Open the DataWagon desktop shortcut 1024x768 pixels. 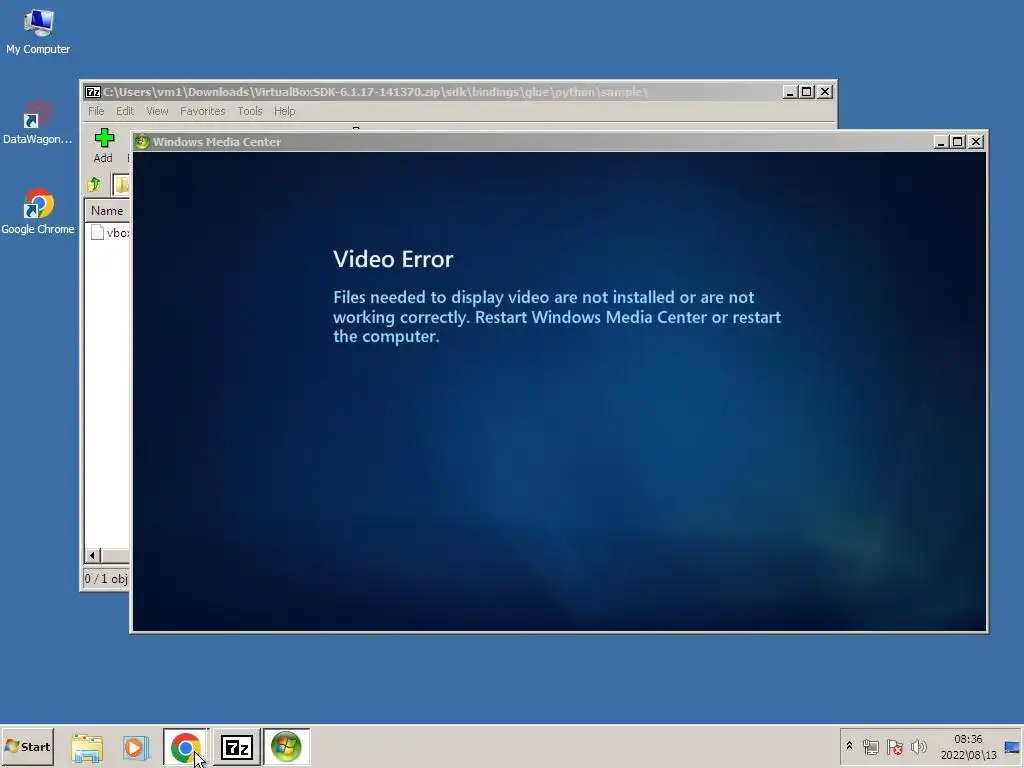click(37, 122)
